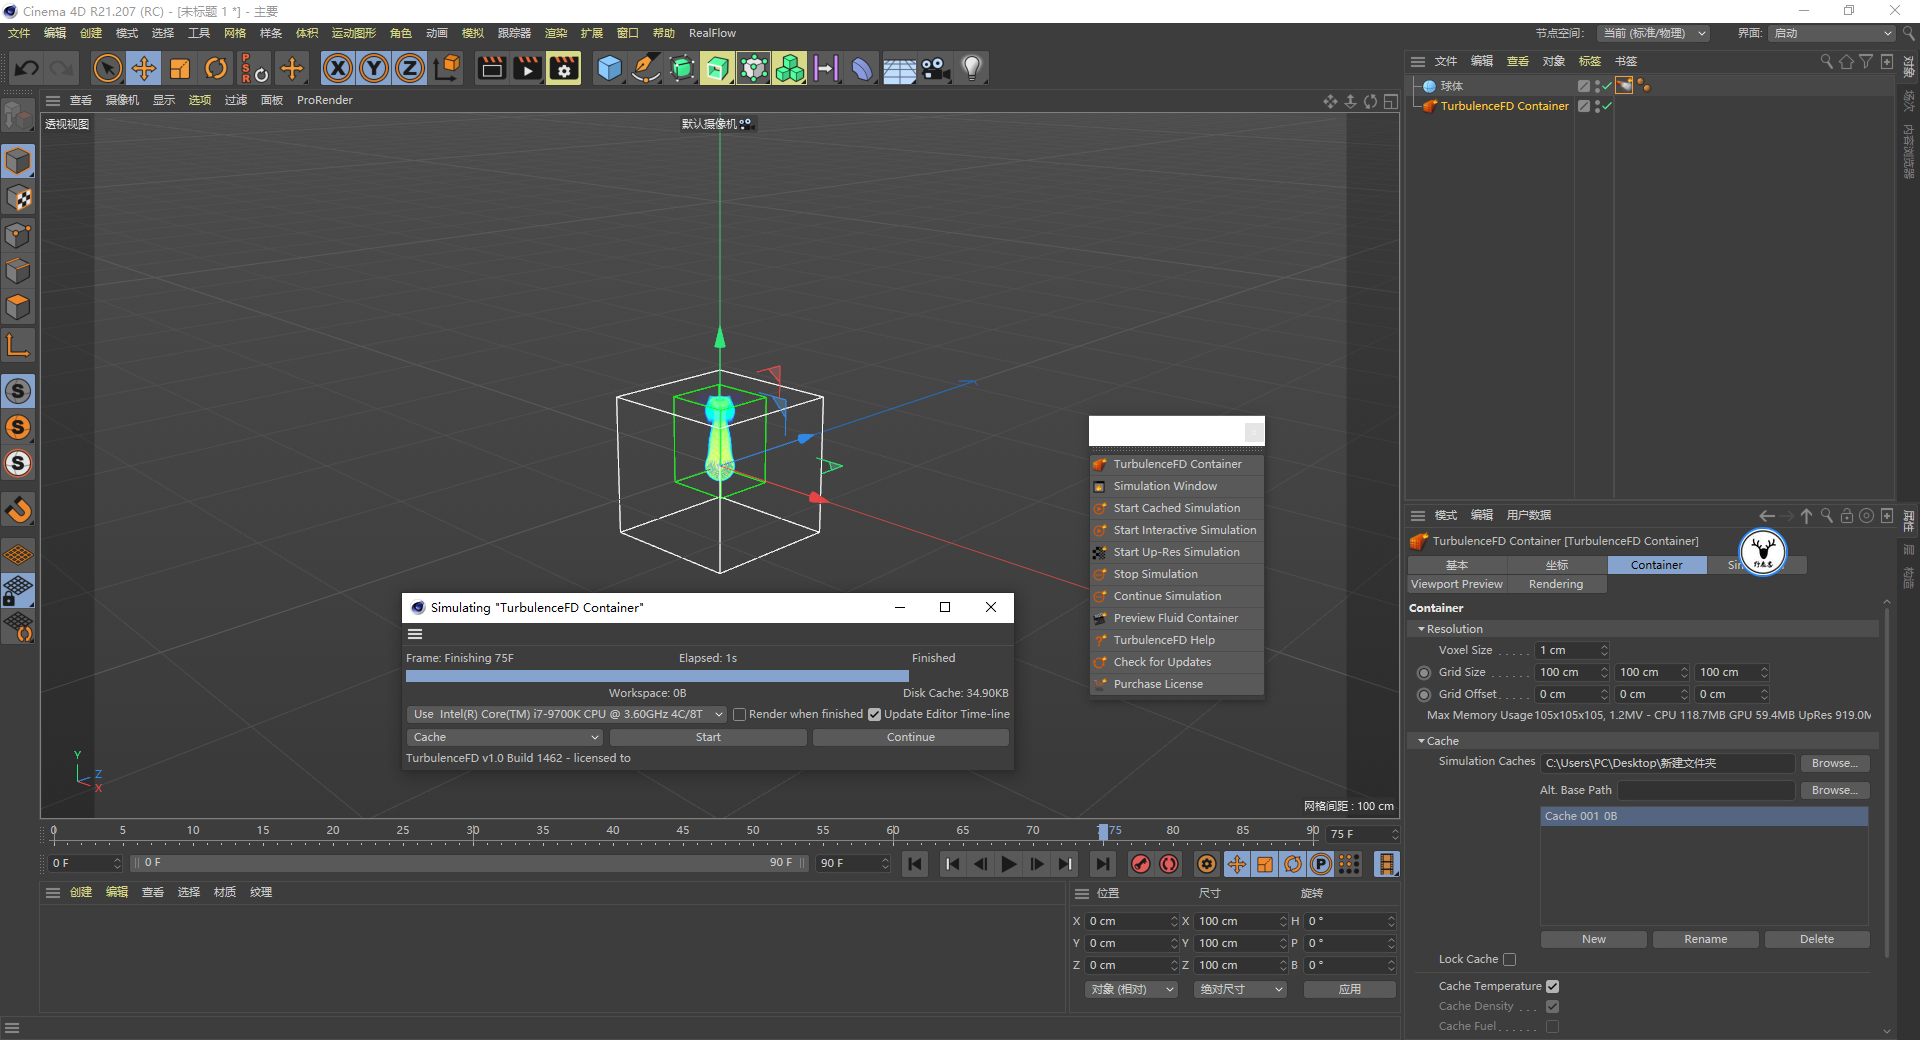Choose Start Cached Simulation
Screen dimensions: 1920x1040
1177,508
